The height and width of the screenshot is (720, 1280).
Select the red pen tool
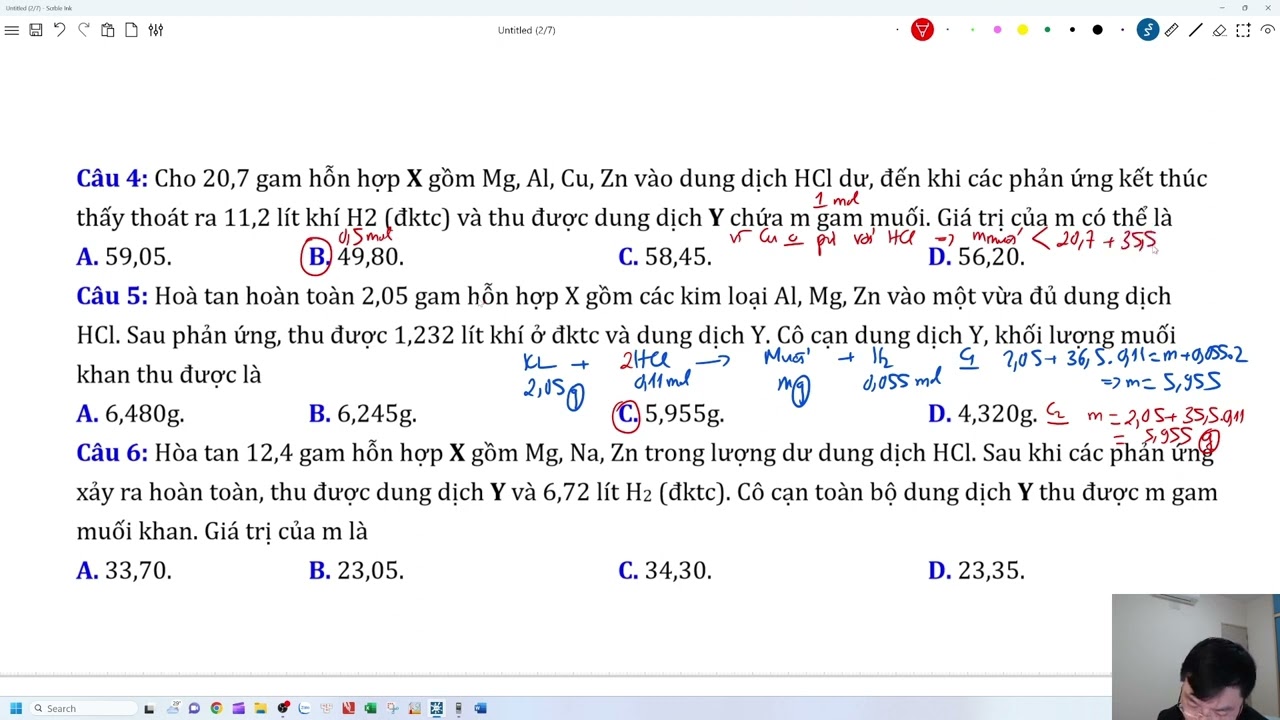coord(922,30)
